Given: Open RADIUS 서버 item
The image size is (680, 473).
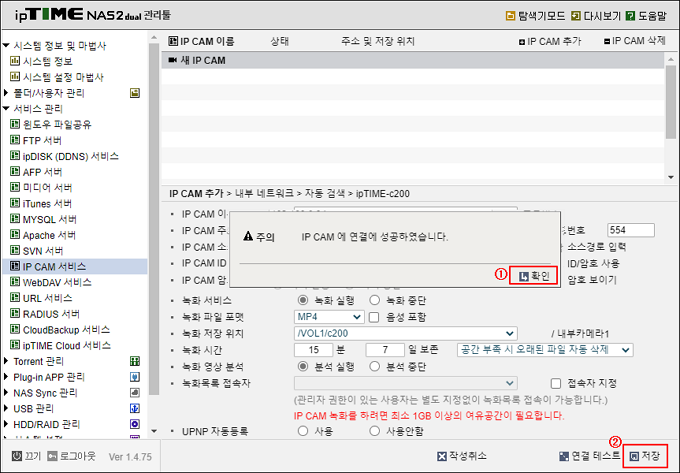Looking at the screenshot, I should 45,314.
